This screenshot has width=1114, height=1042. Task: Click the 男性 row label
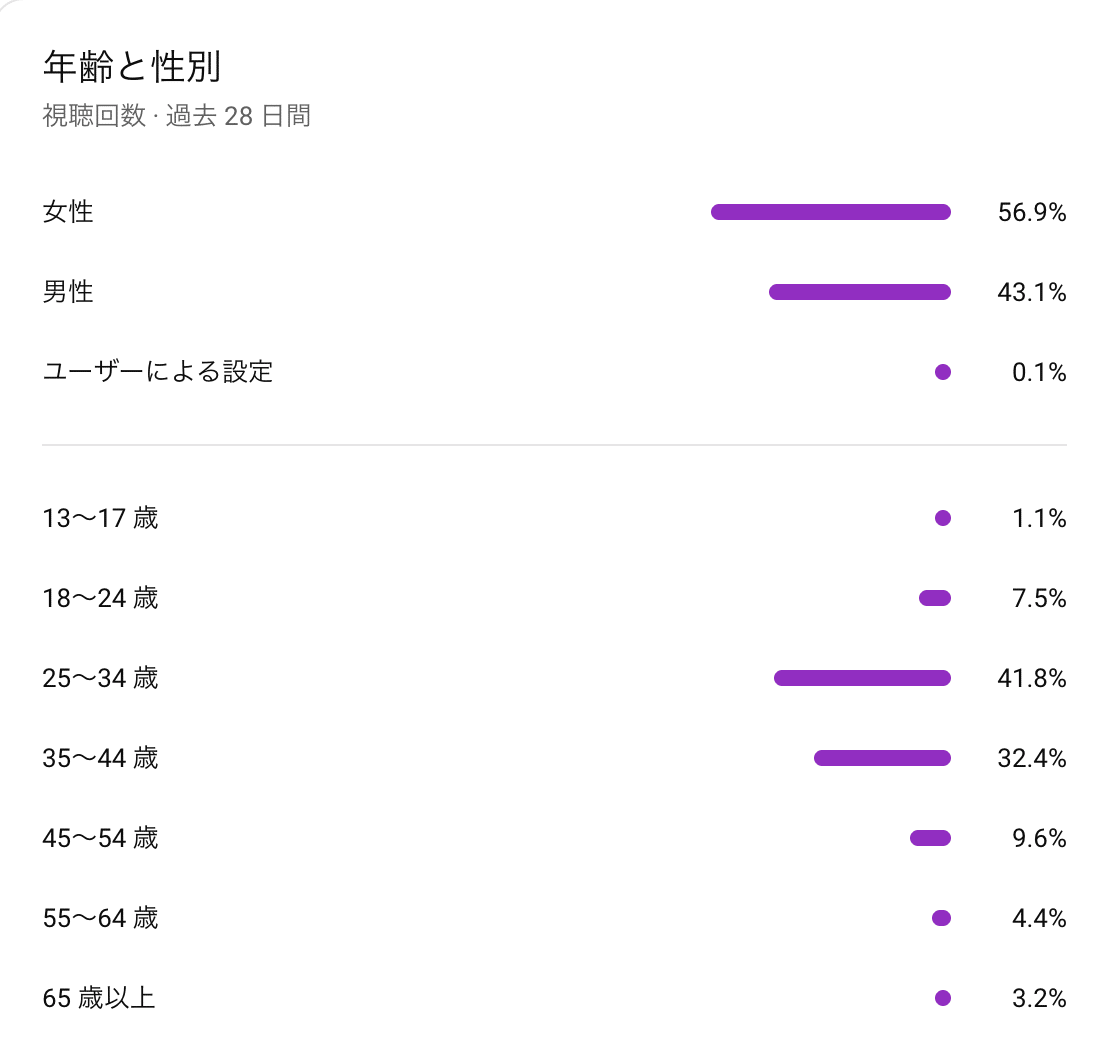click(x=68, y=292)
